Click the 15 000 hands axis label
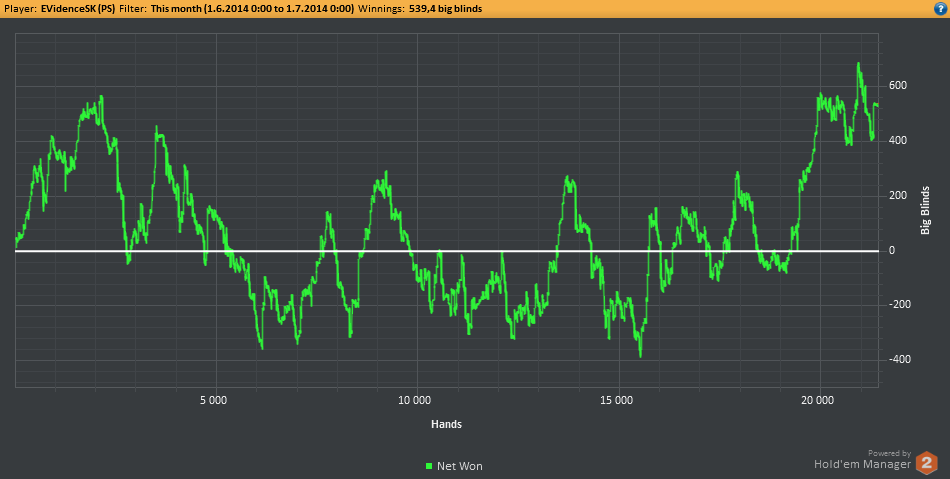950x479 pixels. [x=616, y=401]
